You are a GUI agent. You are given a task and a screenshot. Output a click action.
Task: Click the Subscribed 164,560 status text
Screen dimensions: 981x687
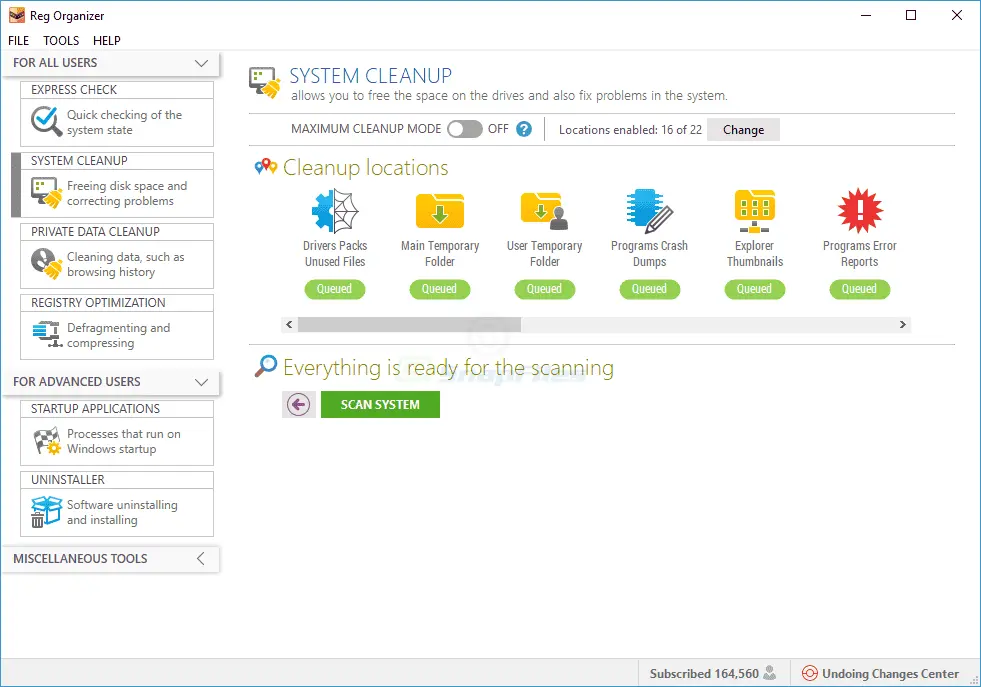coord(704,674)
